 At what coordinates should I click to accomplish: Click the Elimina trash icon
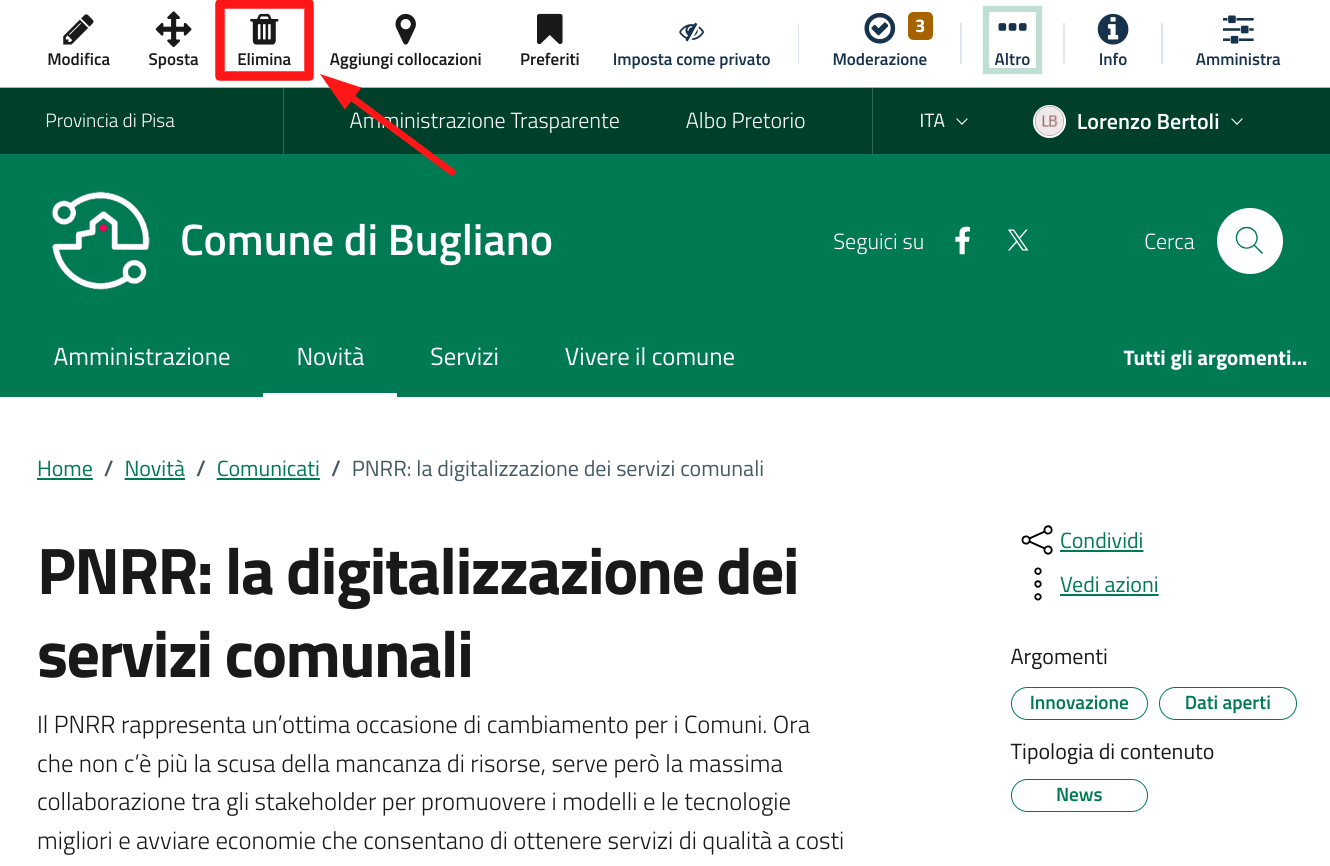(x=264, y=31)
